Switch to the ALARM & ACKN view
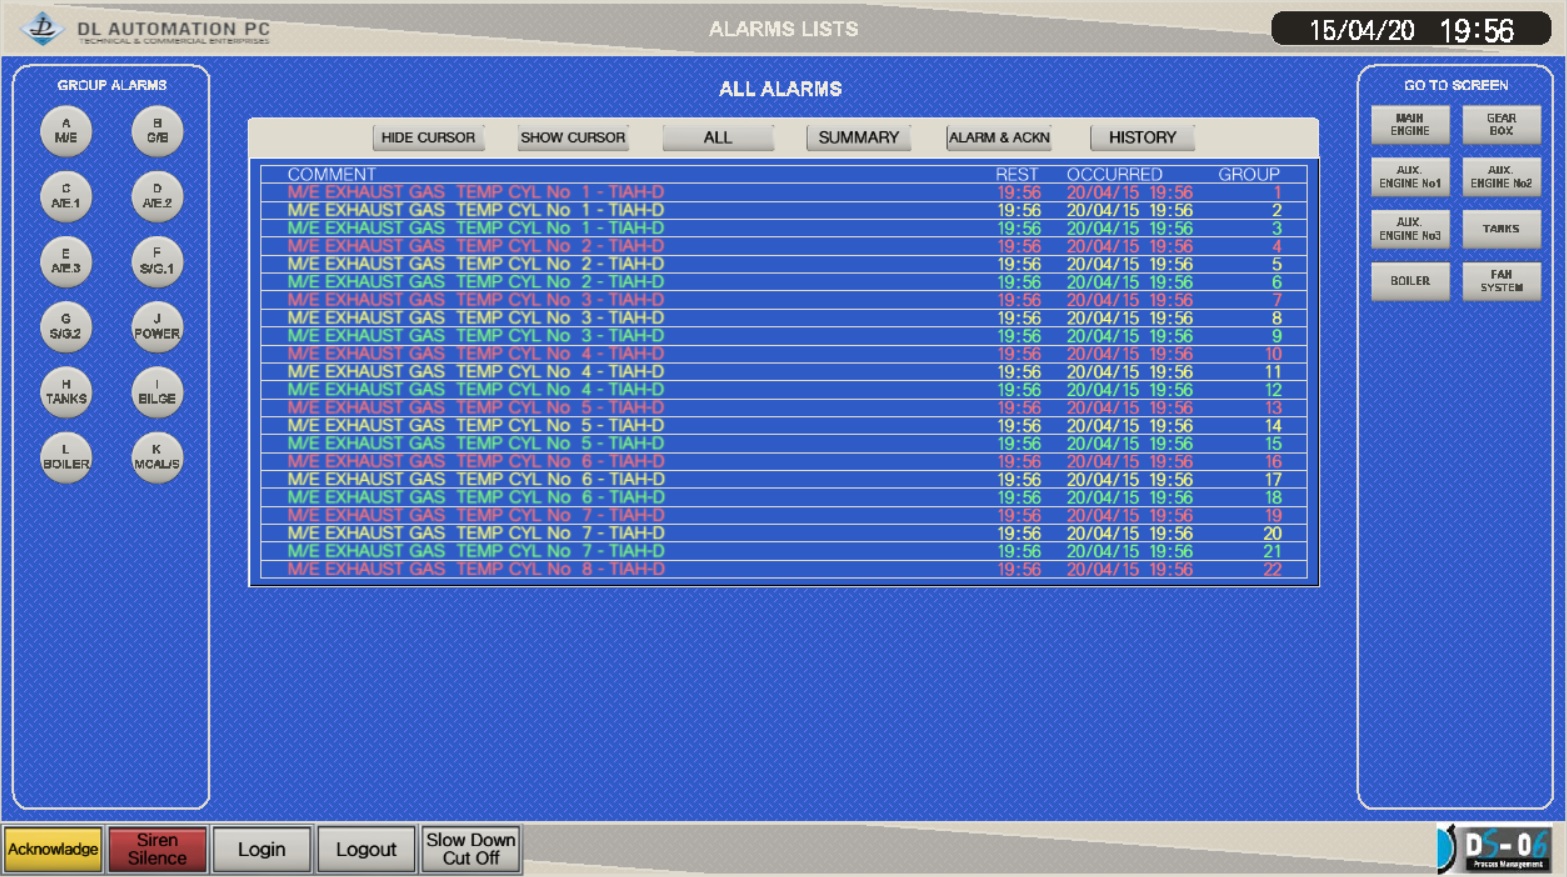This screenshot has height=877, width=1567. pos(999,137)
